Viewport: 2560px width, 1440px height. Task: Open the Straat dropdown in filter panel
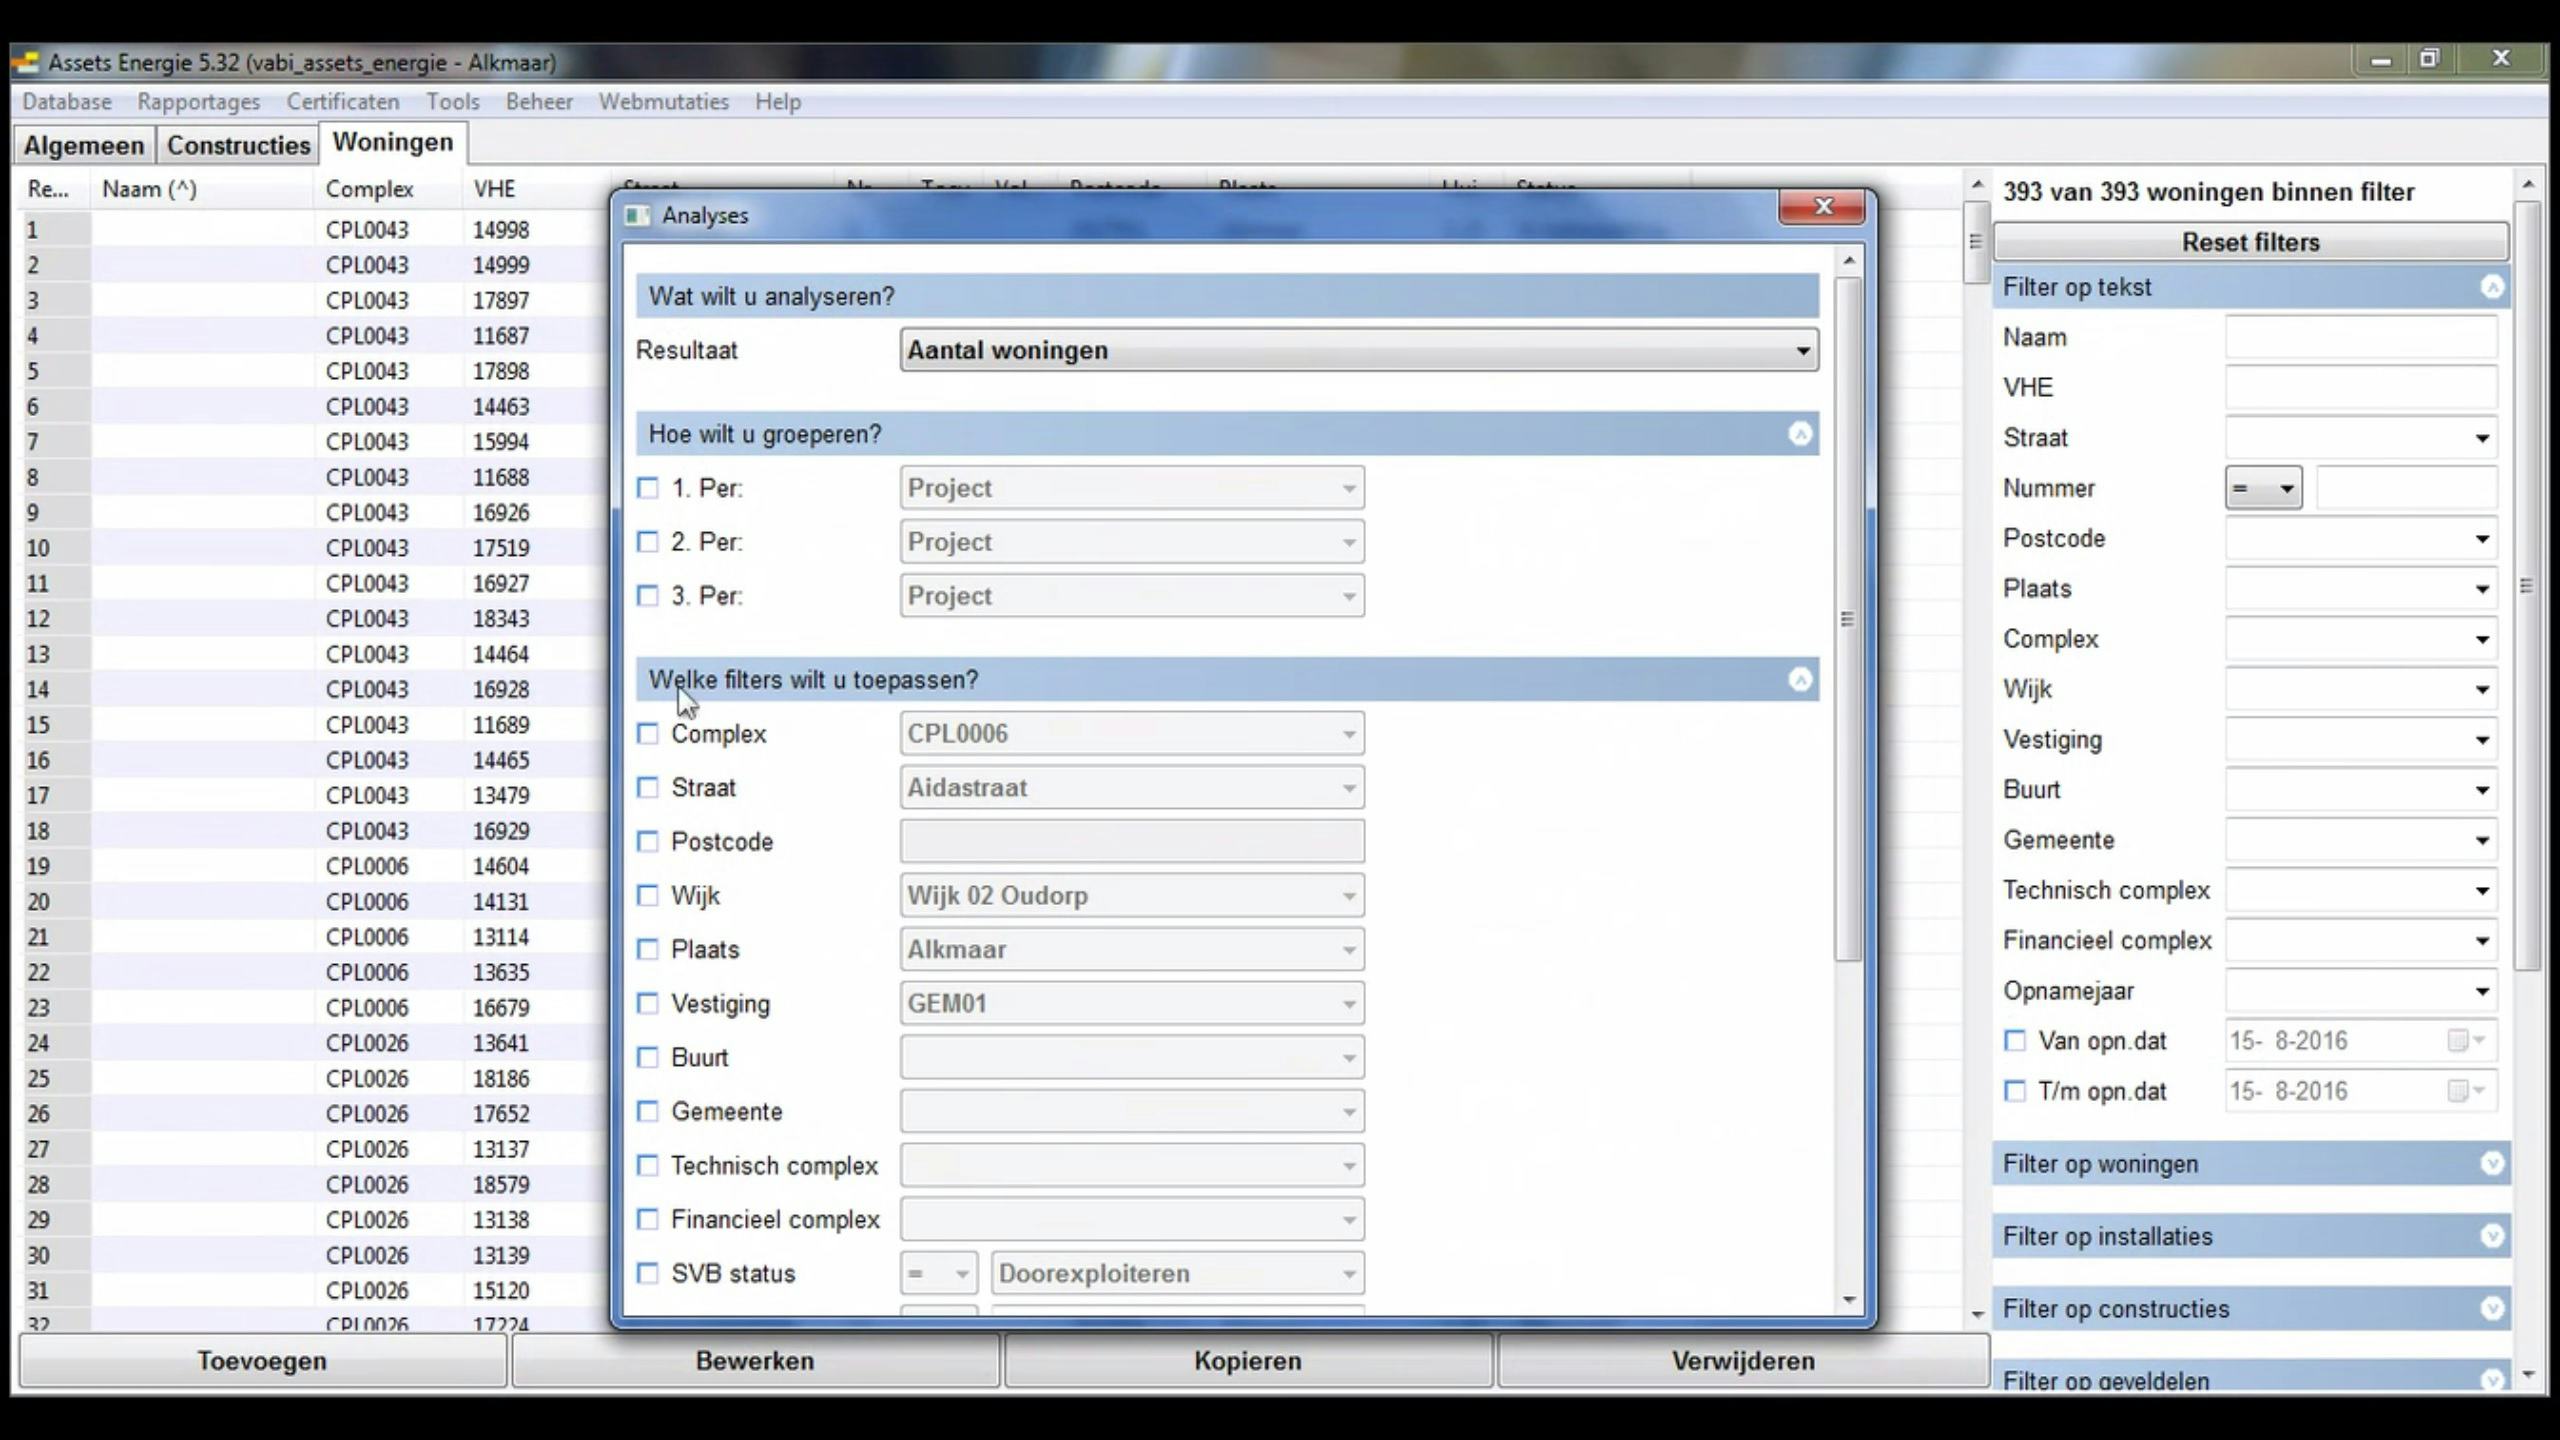click(x=2481, y=438)
